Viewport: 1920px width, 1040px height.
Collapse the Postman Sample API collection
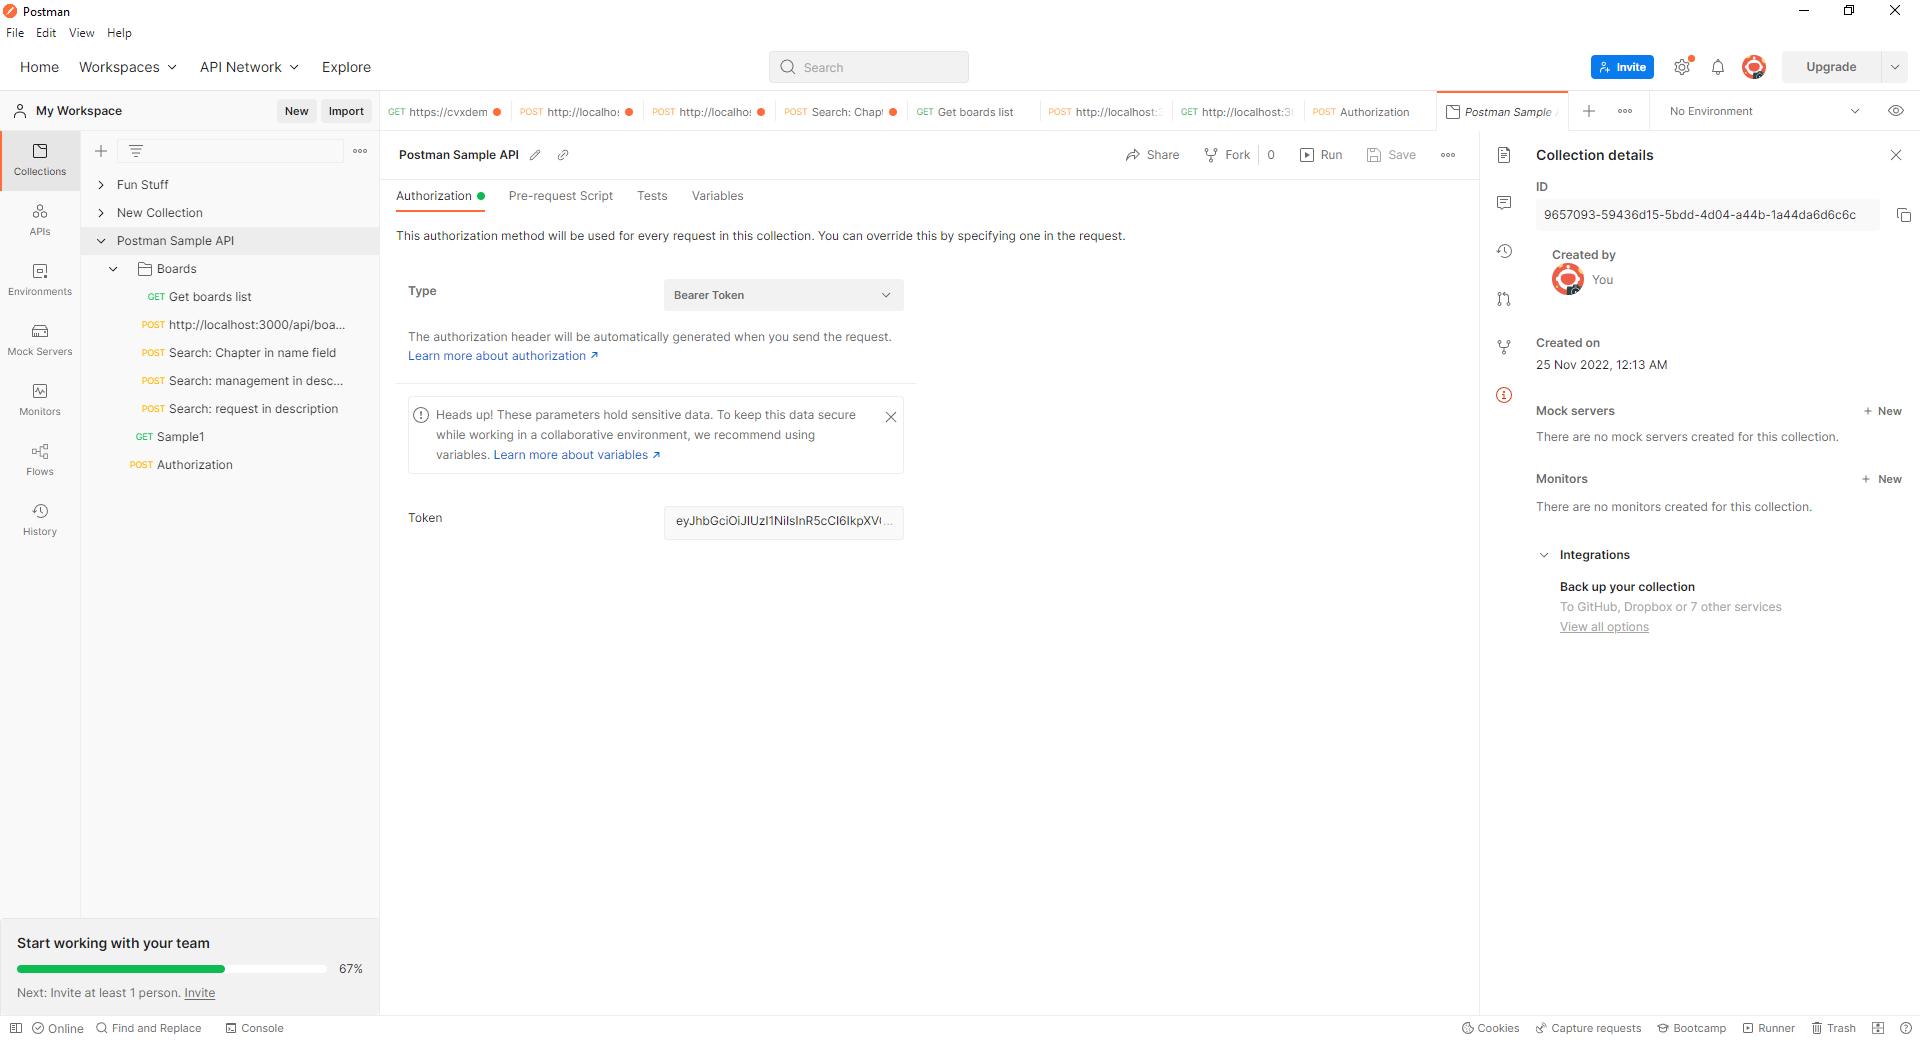(101, 241)
